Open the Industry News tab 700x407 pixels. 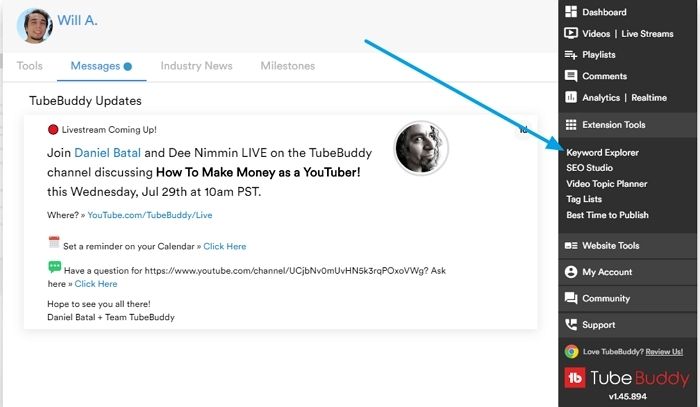[x=196, y=66]
